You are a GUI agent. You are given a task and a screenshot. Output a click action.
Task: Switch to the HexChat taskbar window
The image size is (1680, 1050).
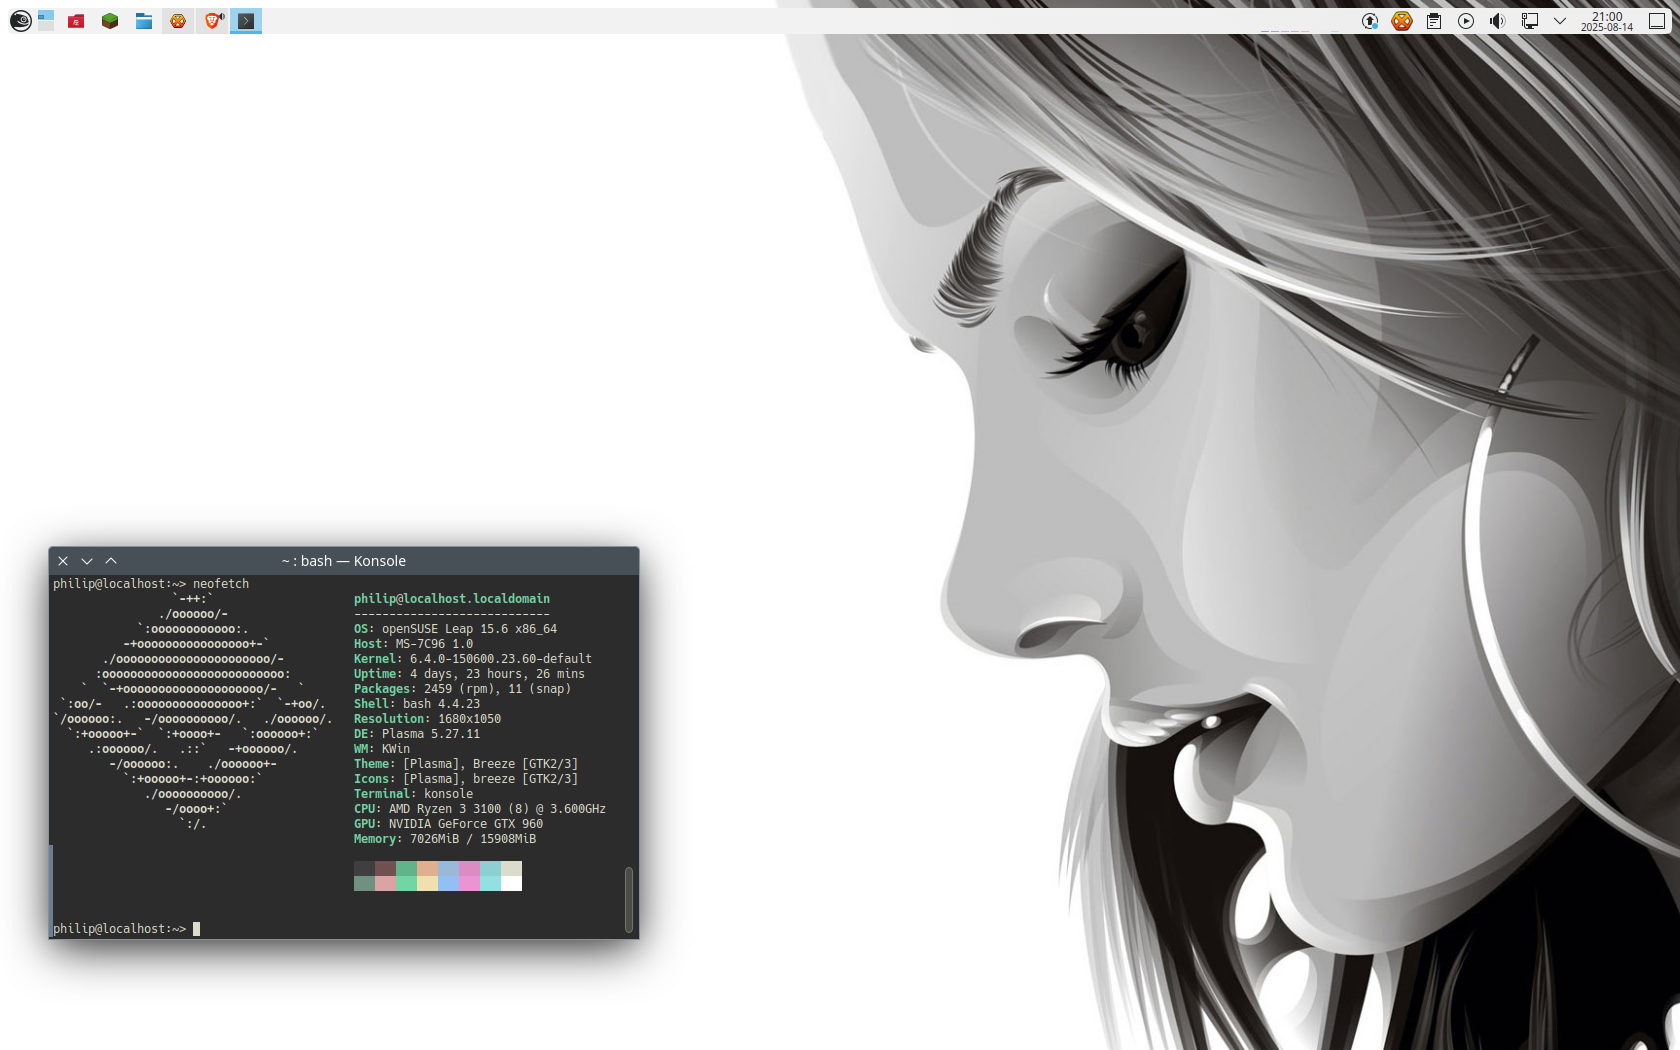pos(178,21)
